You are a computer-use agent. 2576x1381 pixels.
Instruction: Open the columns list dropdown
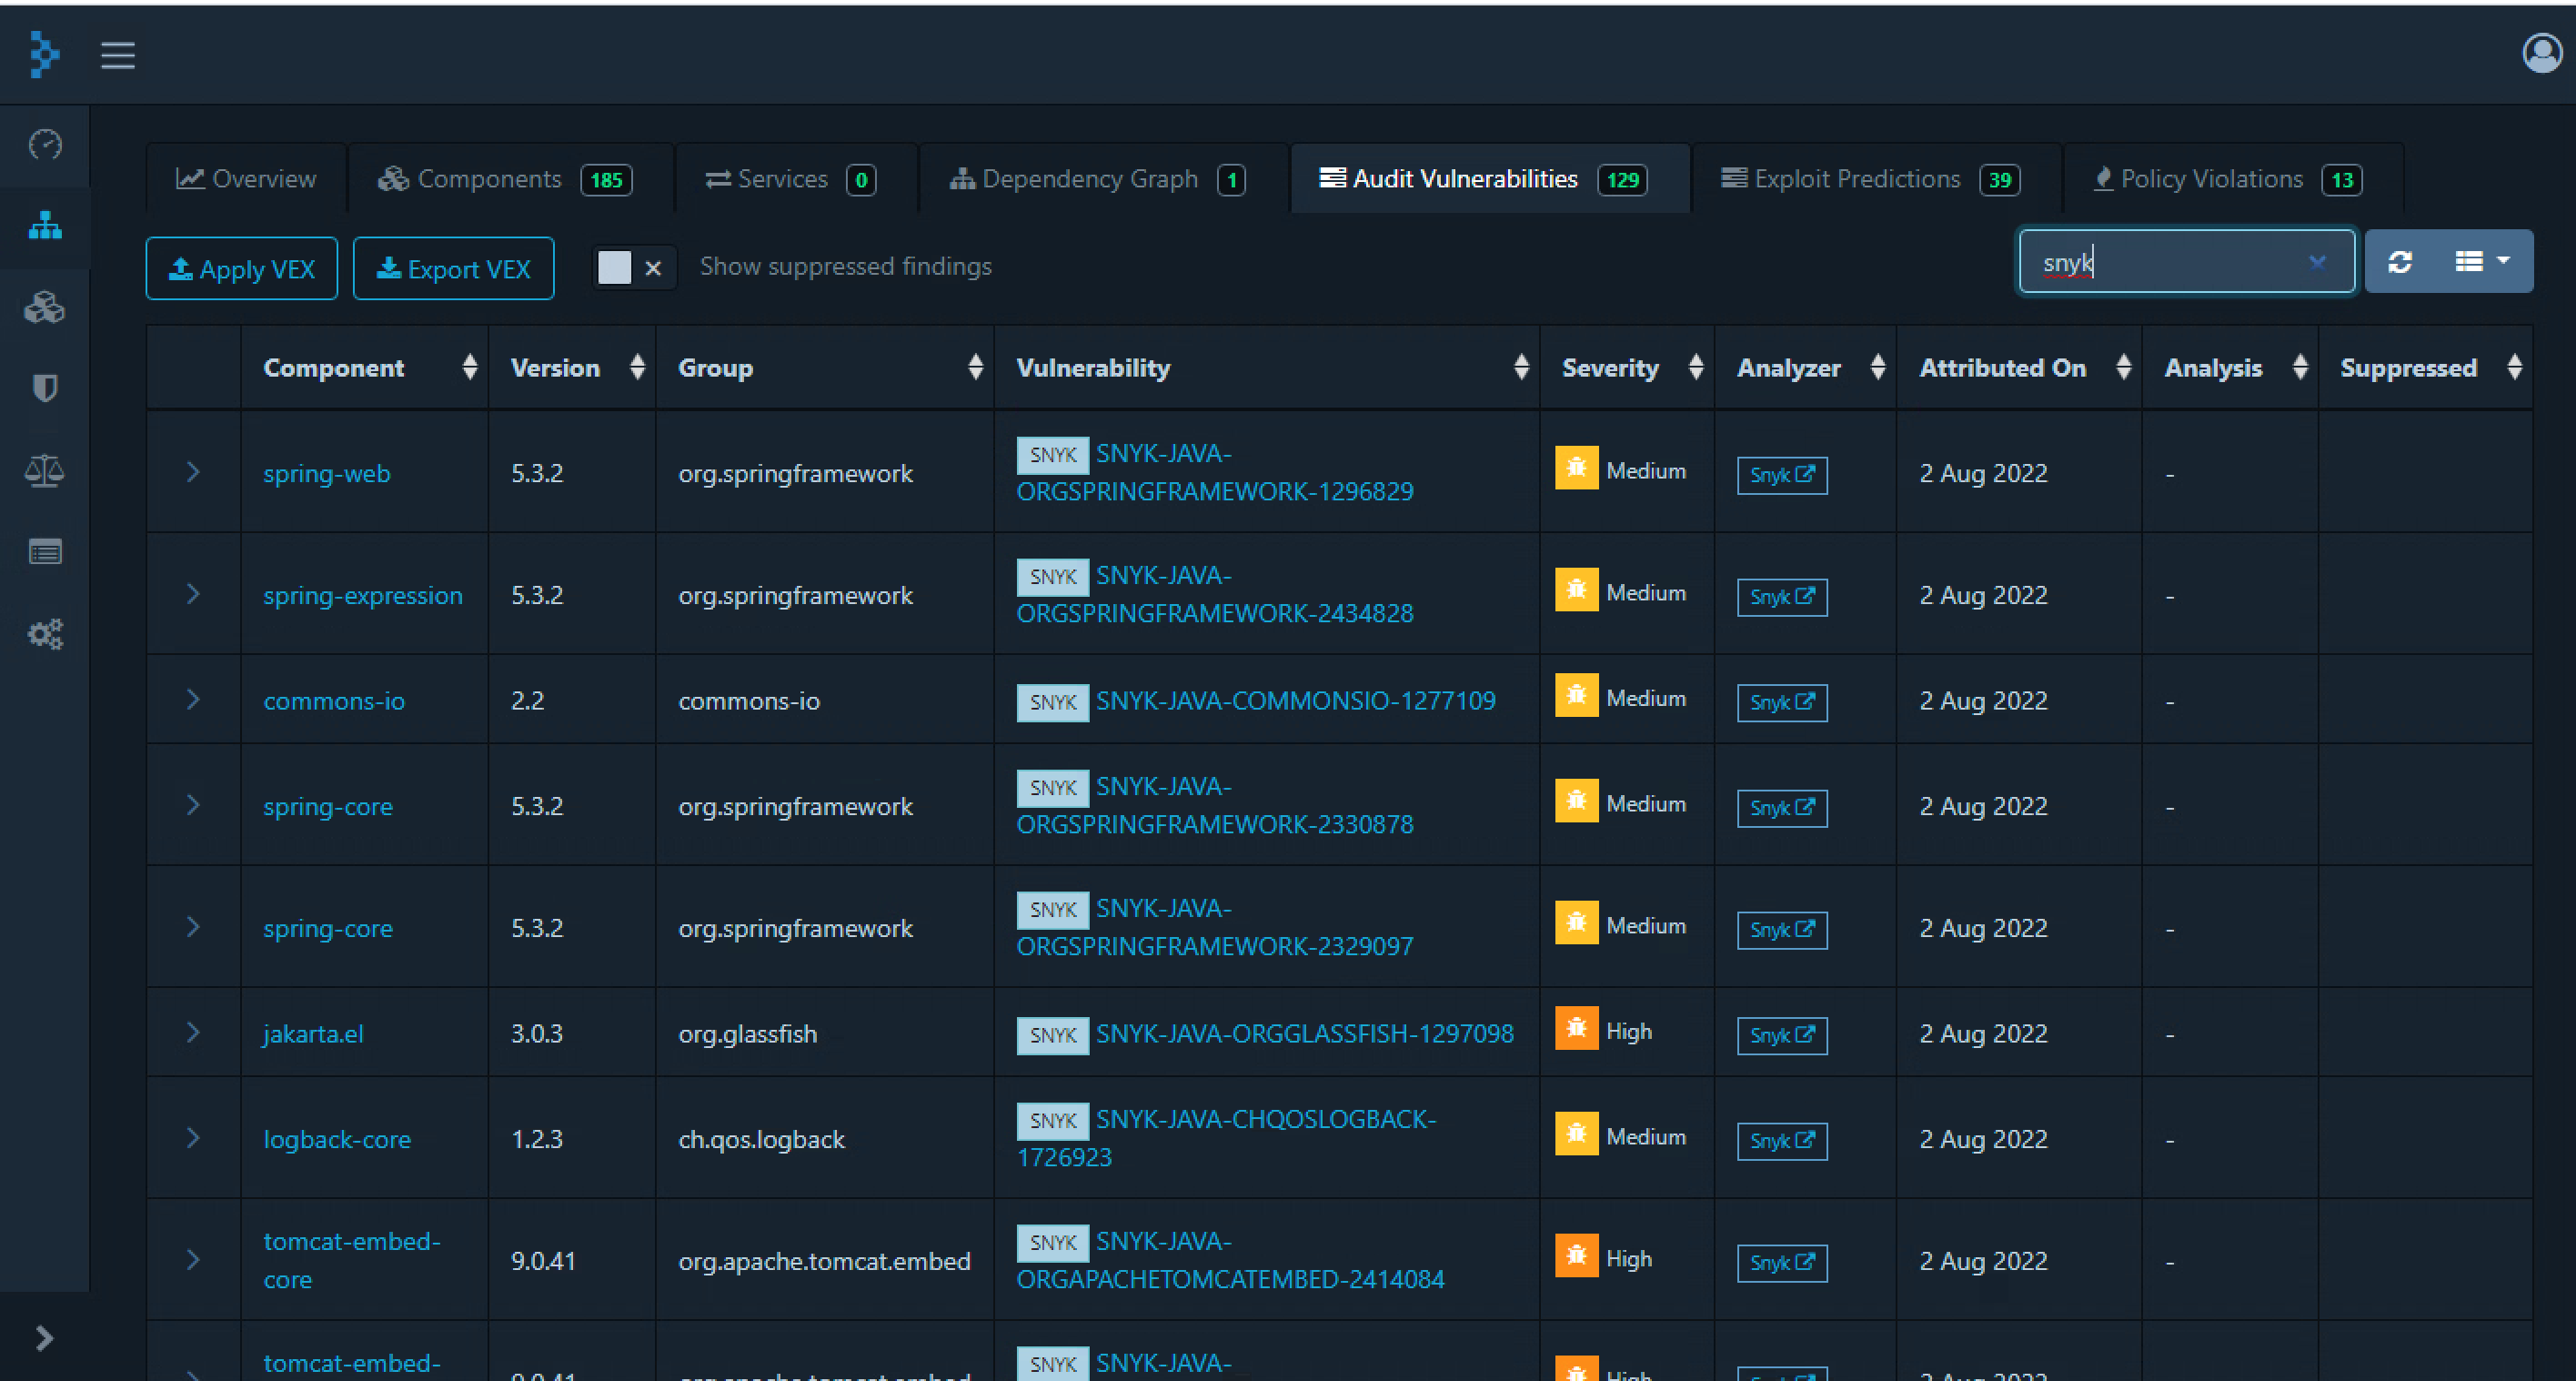click(x=2482, y=262)
